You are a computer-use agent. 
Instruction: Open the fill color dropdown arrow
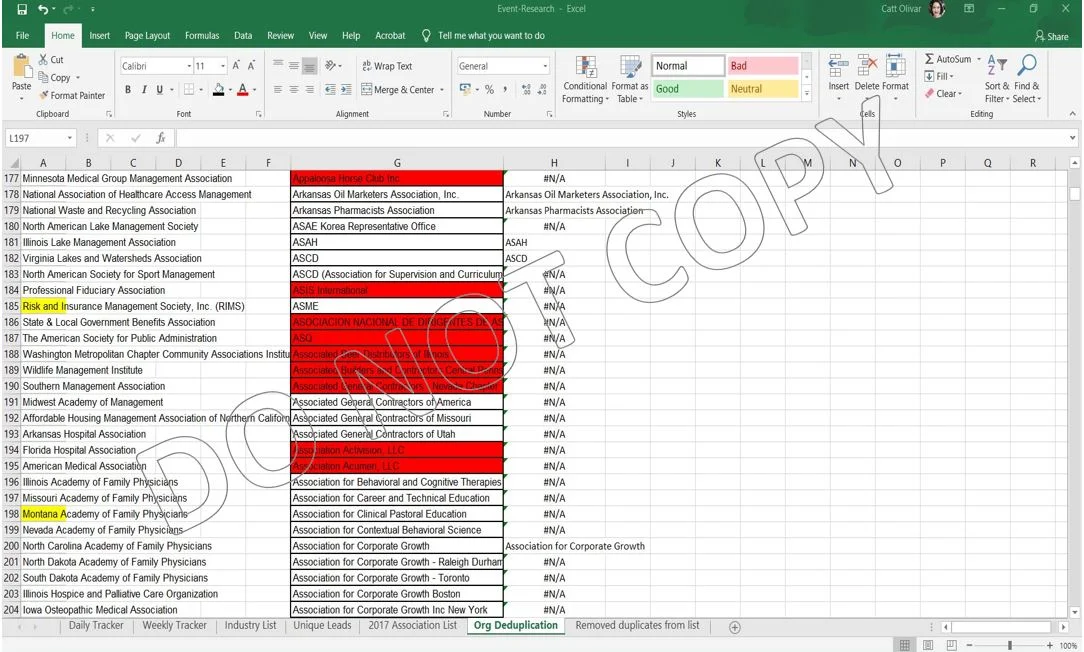click(x=230, y=90)
